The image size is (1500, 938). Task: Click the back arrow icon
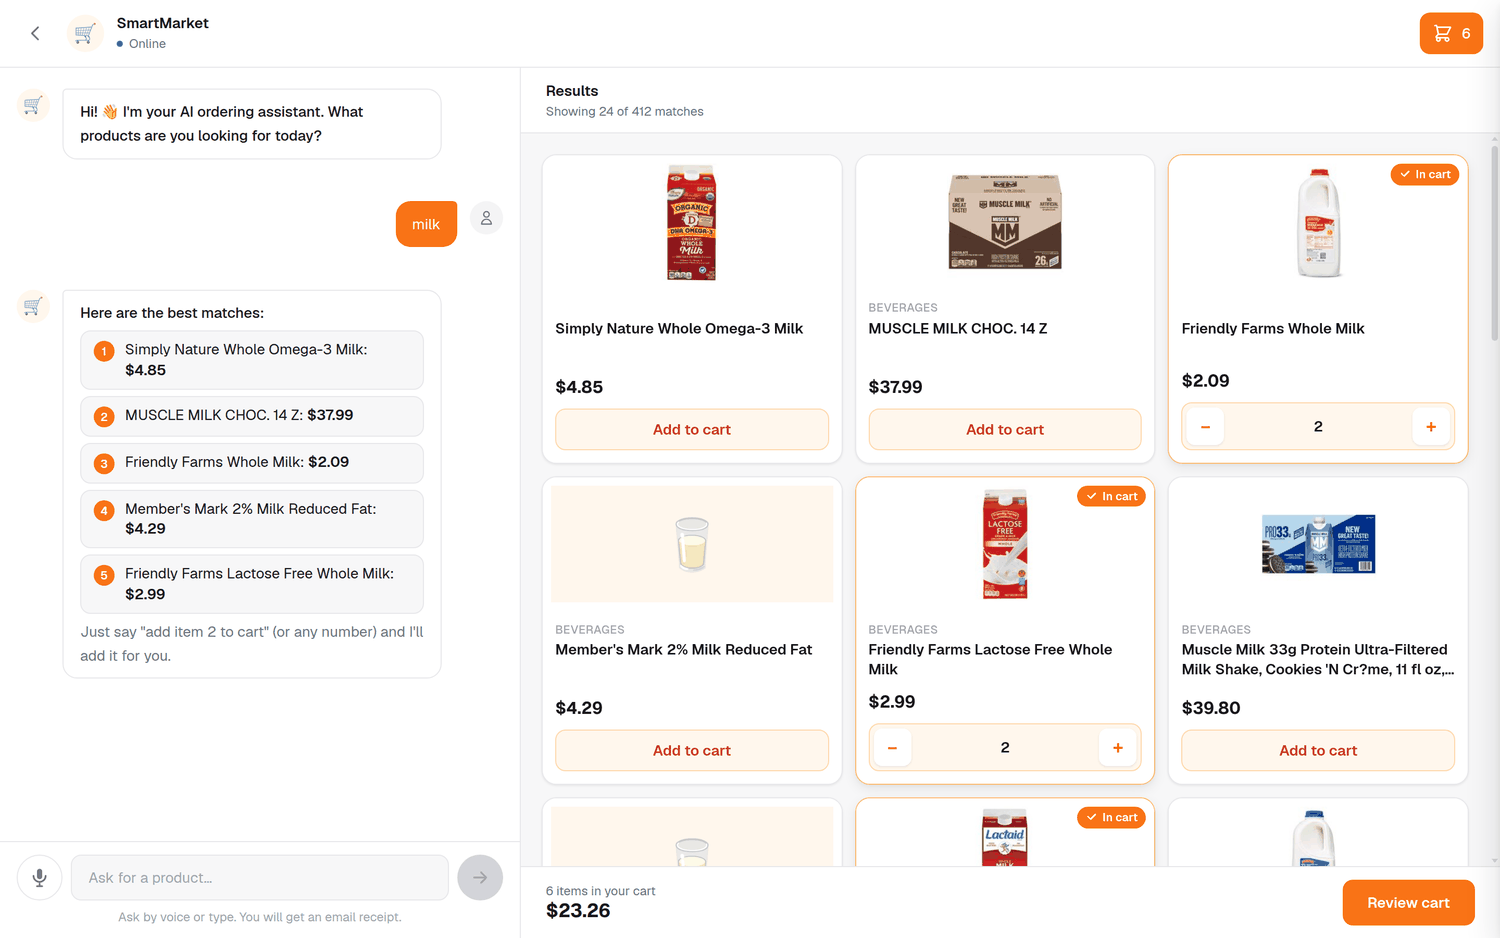[35, 33]
